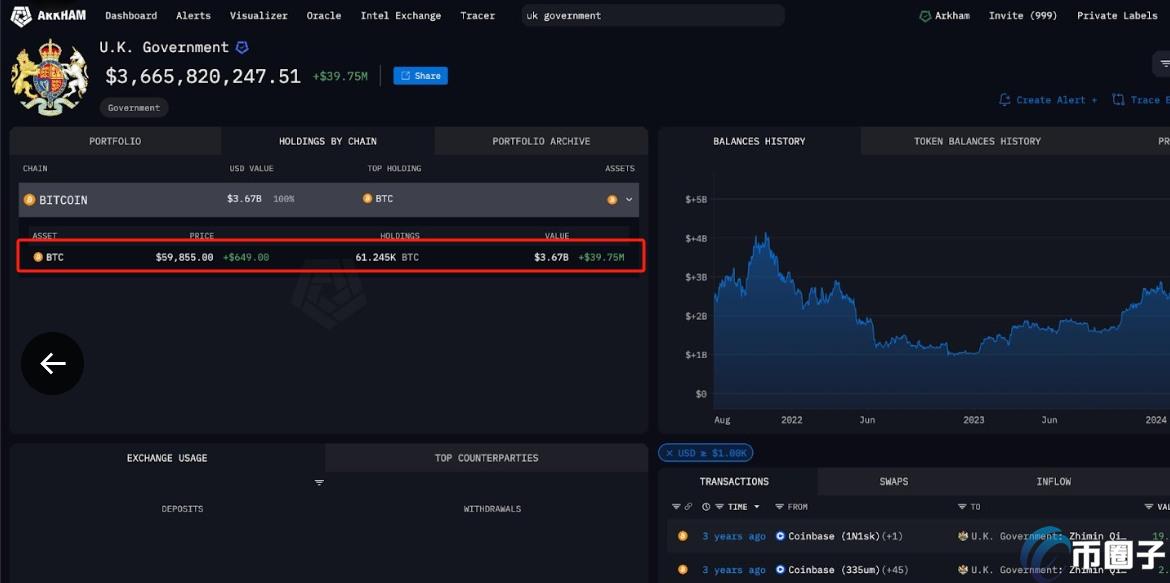Open the Visualizer menu item
The height and width of the screenshot is (583, 1170).
(x=258, y=16)
